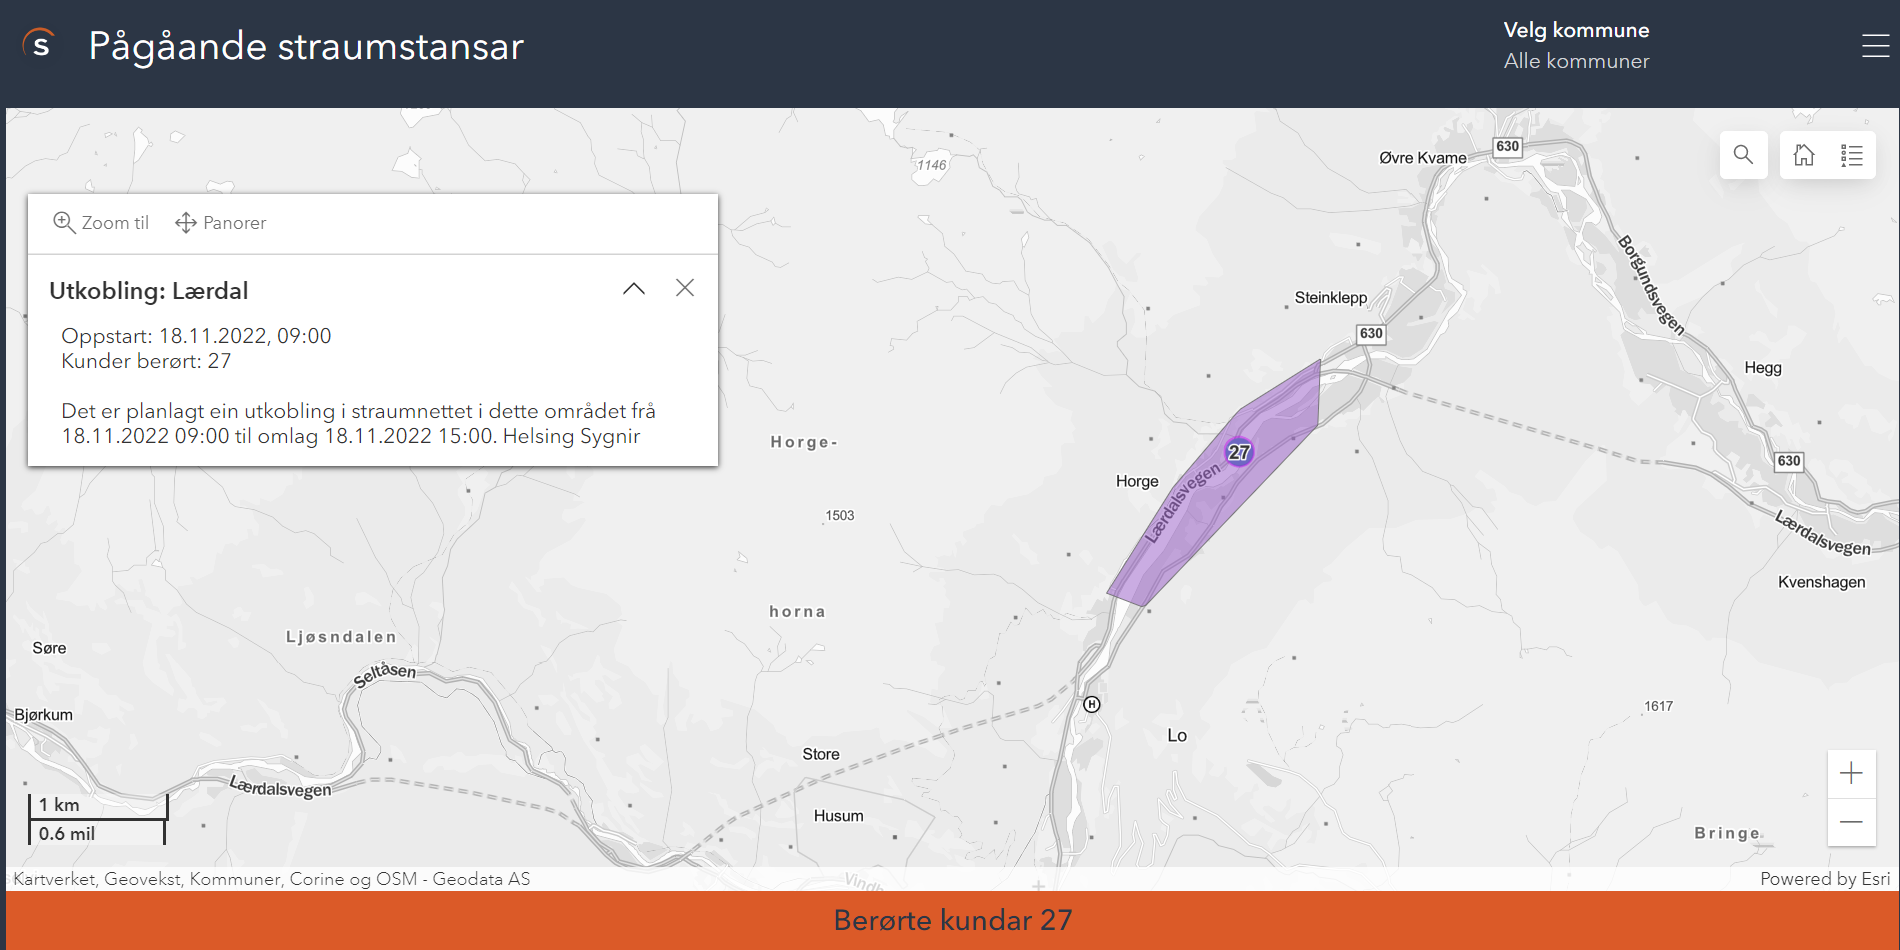Zoom in with the plus button

click(1851, 773)
